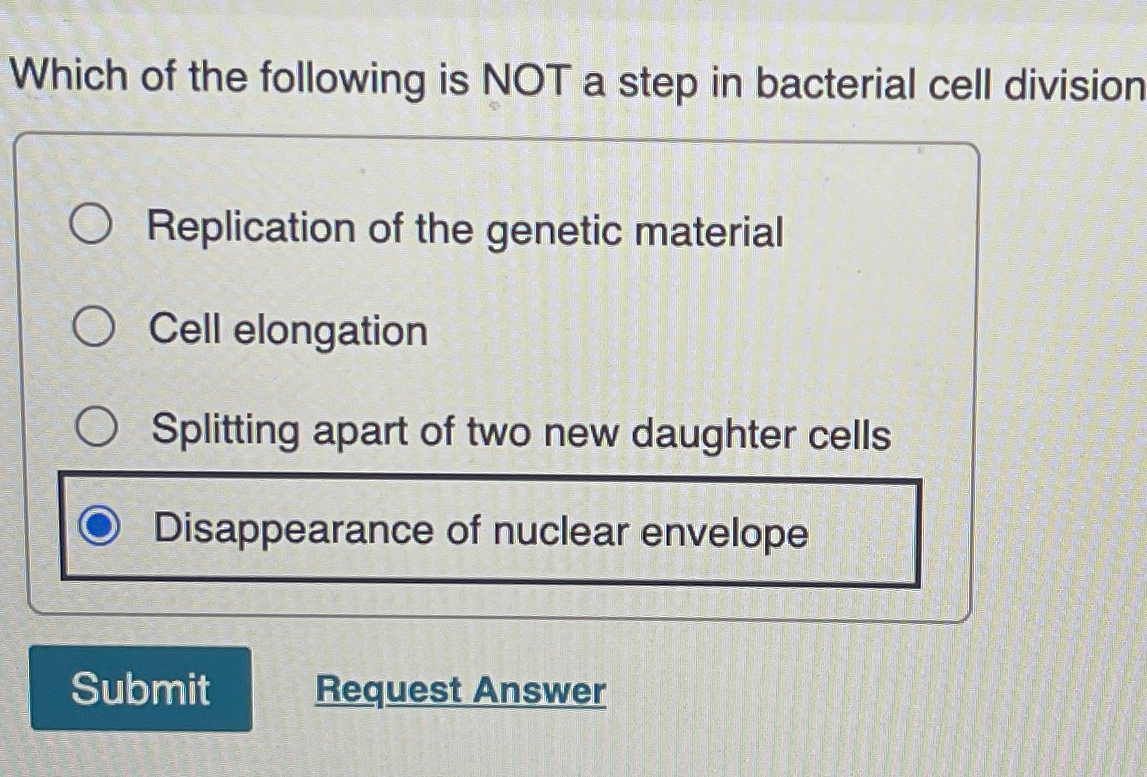Request the correct answer
The image size is (1147, 777).
click(462, 691)
